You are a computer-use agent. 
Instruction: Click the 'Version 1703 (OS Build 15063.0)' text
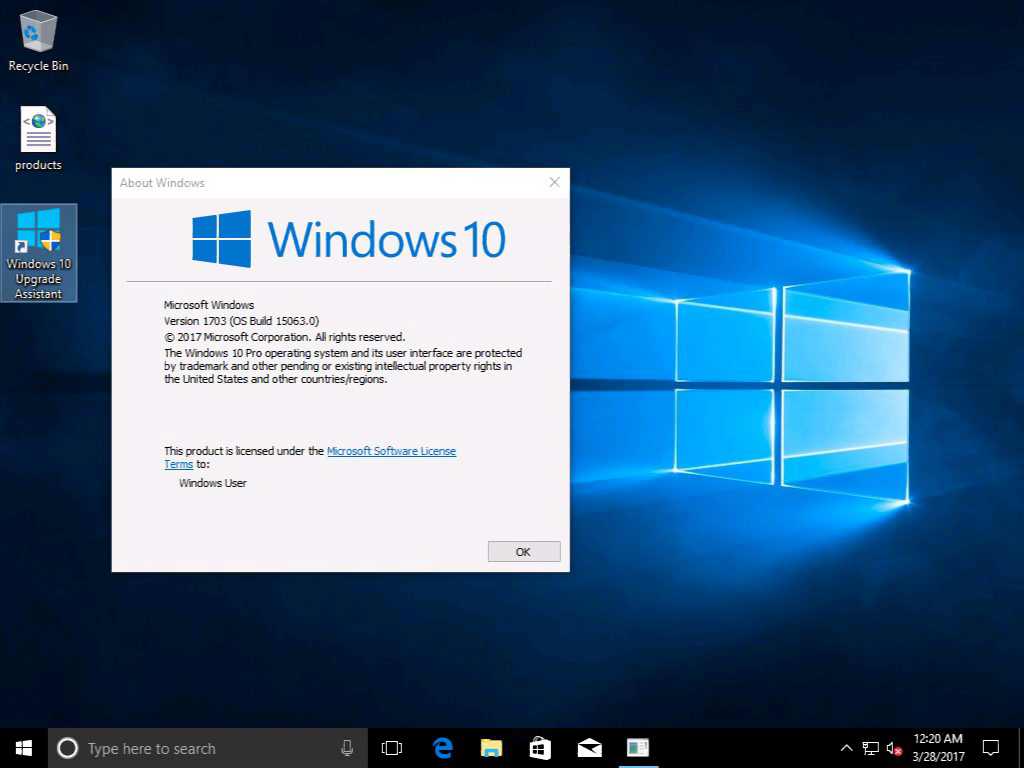[241, 321]
